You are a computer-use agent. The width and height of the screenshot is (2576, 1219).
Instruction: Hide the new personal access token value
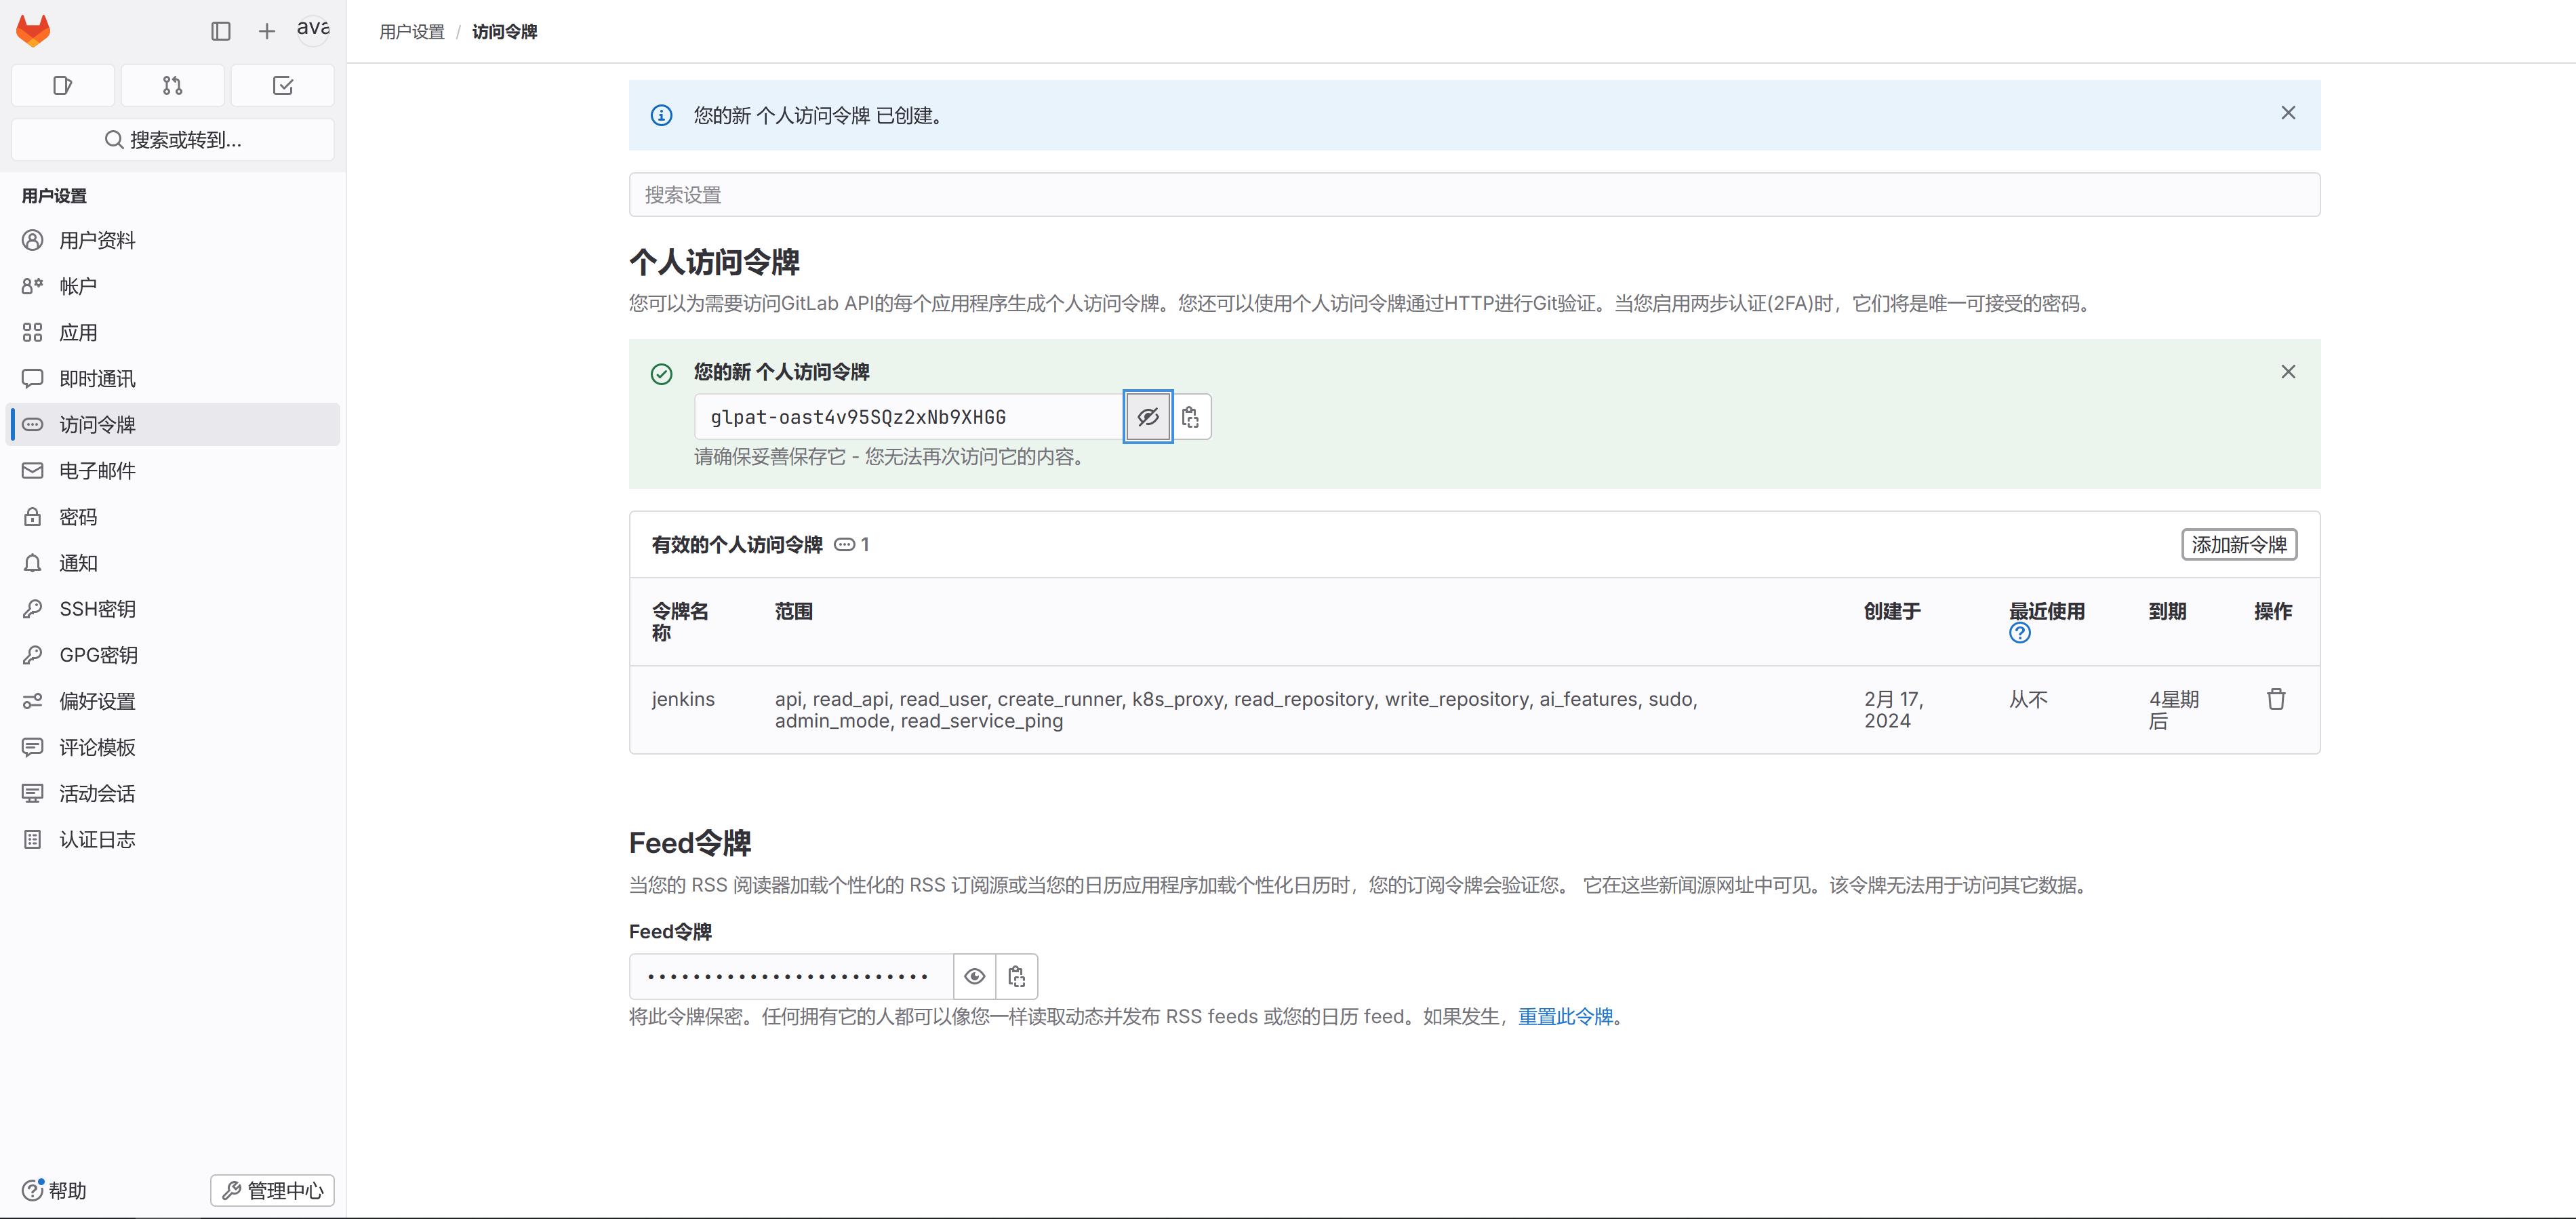click(1147, 417)
